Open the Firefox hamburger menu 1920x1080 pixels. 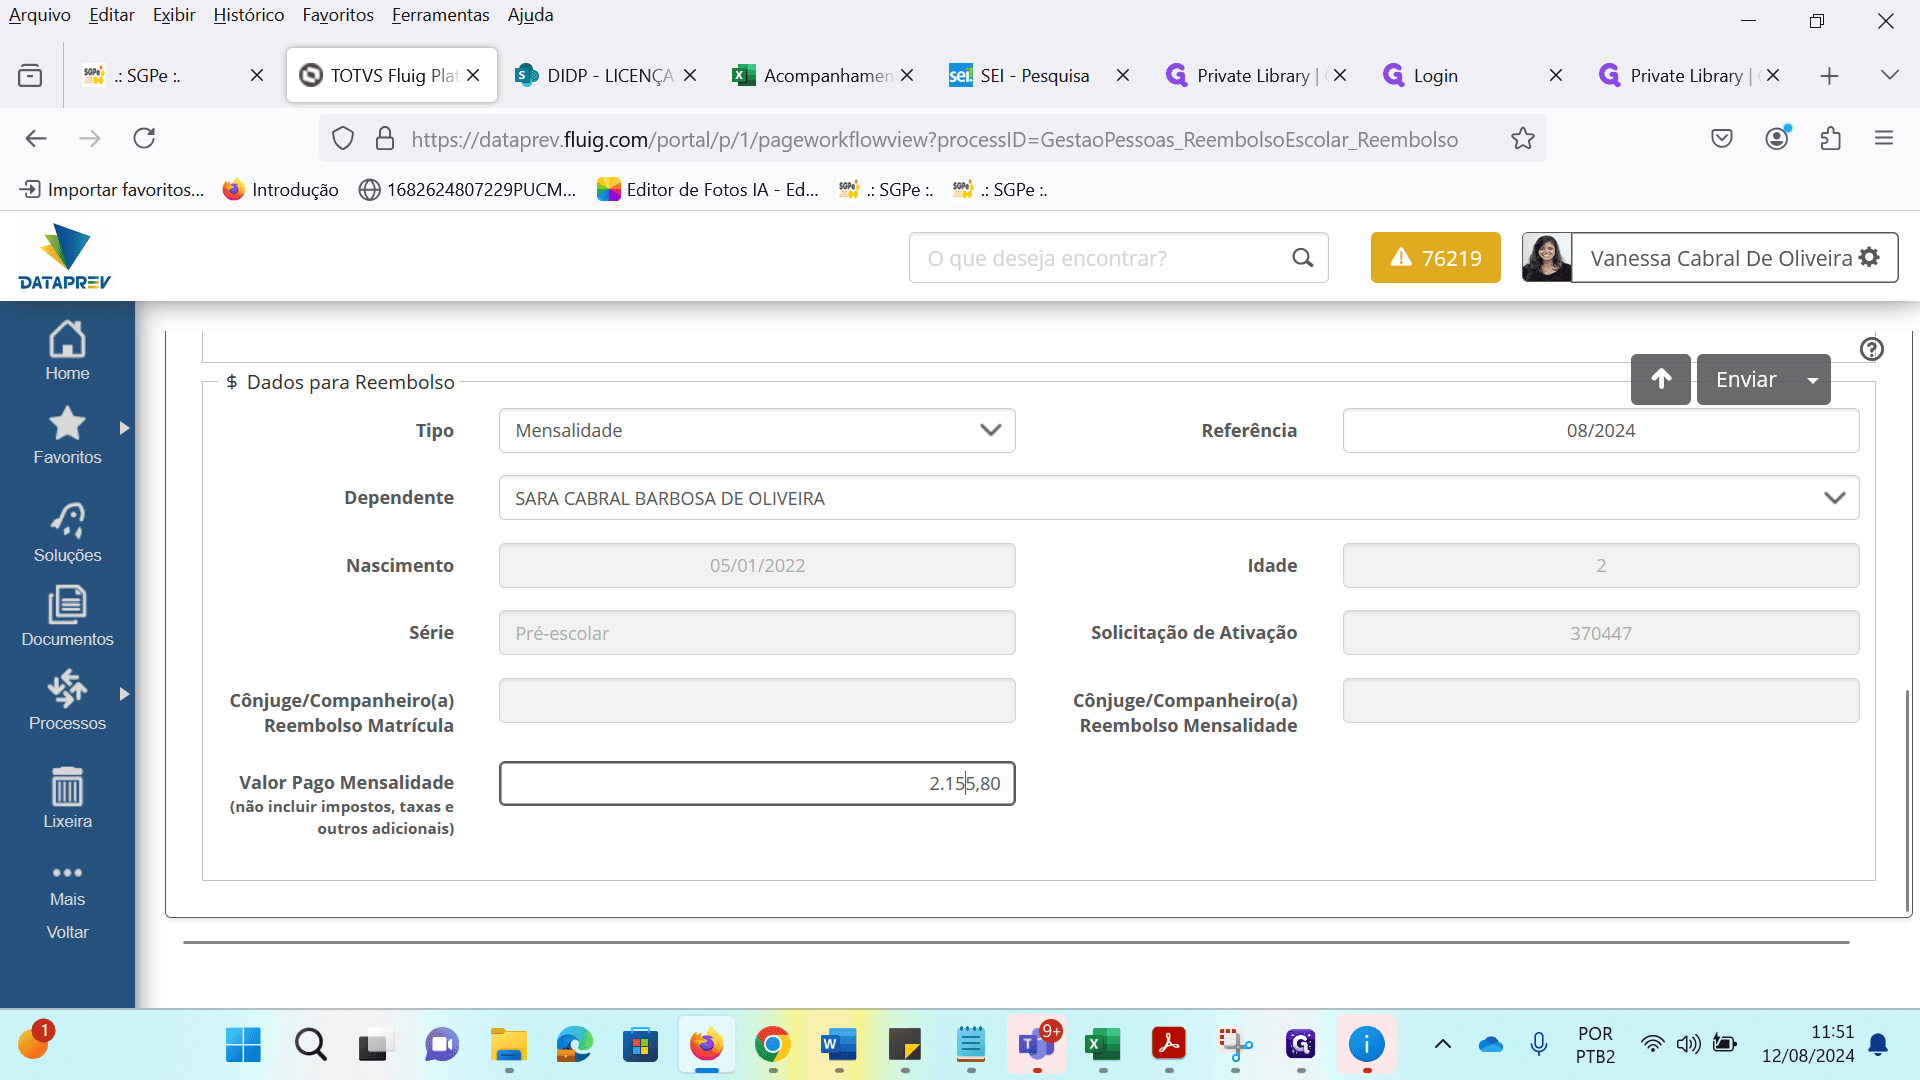[1884, 138]
